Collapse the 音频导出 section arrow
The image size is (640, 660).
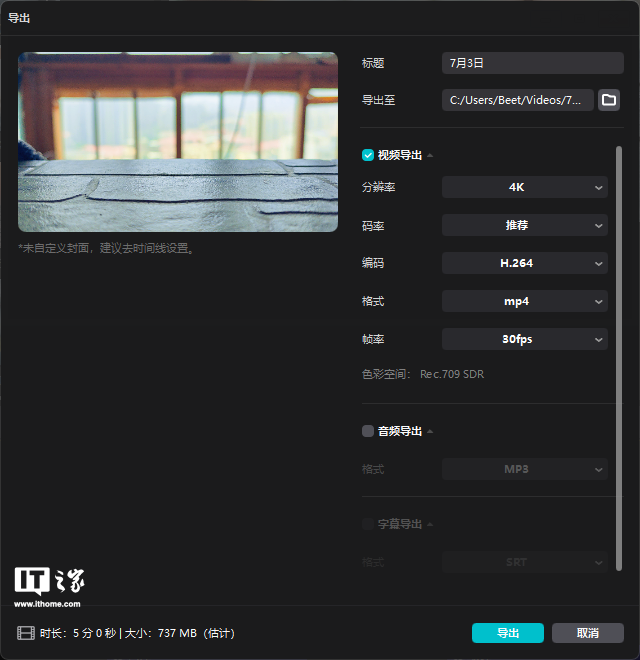click(431, 432)
